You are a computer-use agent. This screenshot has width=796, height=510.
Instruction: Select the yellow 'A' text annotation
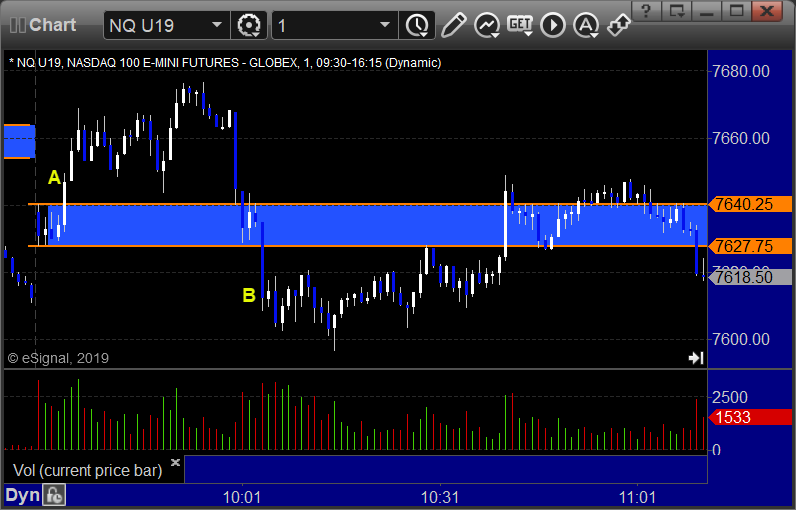click(x=54, y=178)
